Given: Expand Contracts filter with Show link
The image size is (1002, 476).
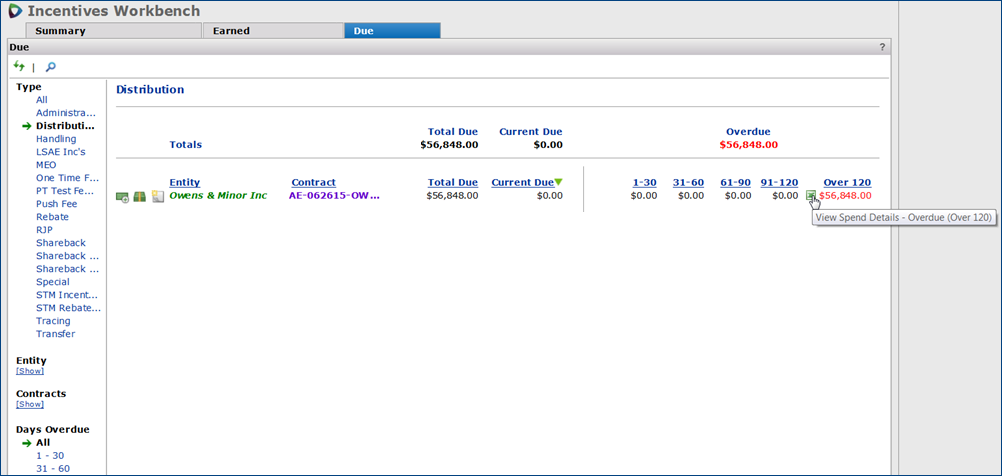Looking at the screenshot, I should pyautogui.click(x=30, y=405).
